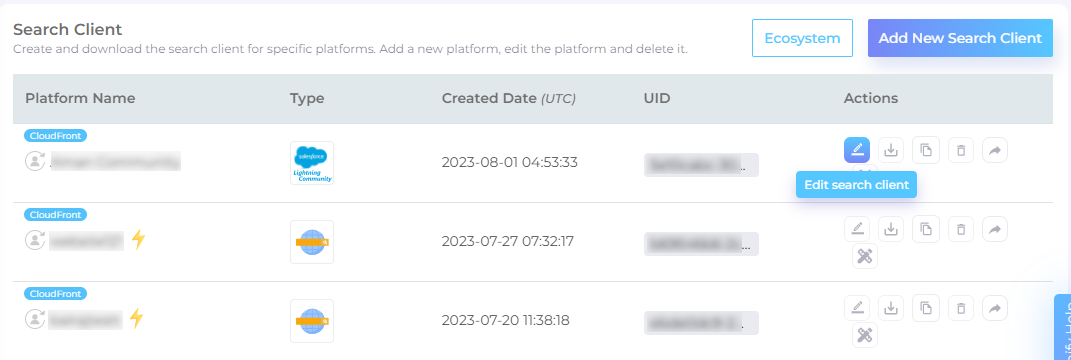Copy the first search client via duplicate icon

click(926, 150)
